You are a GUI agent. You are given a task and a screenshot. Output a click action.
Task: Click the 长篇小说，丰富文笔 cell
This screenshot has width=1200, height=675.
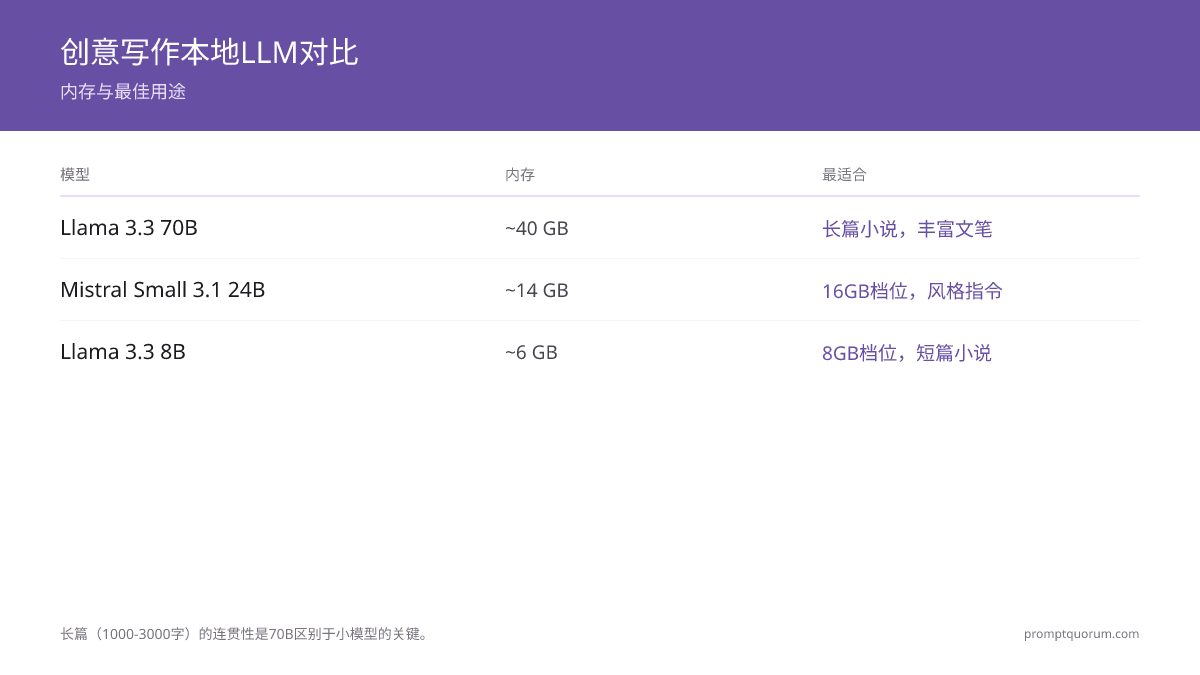pos(907,229)
